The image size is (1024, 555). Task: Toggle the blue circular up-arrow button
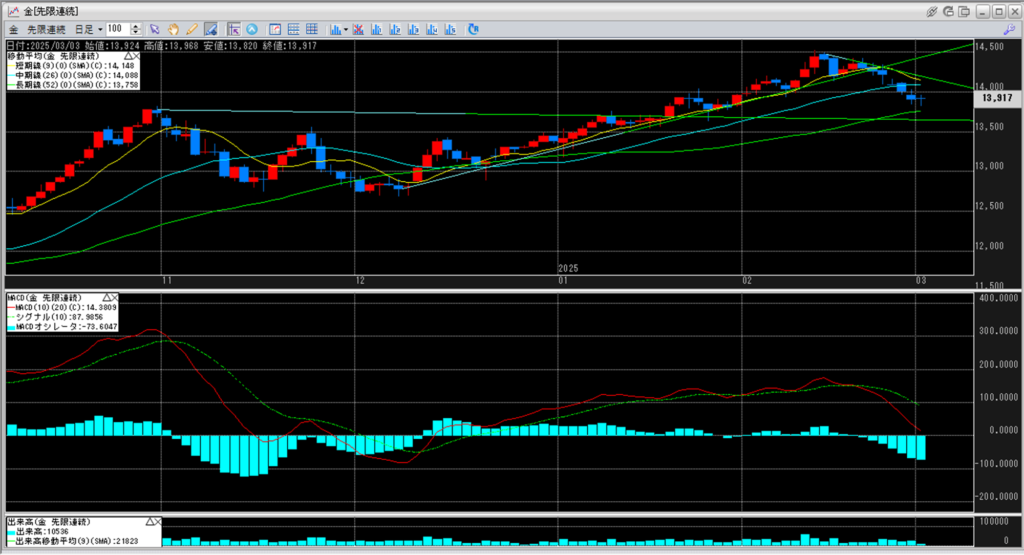251,29
